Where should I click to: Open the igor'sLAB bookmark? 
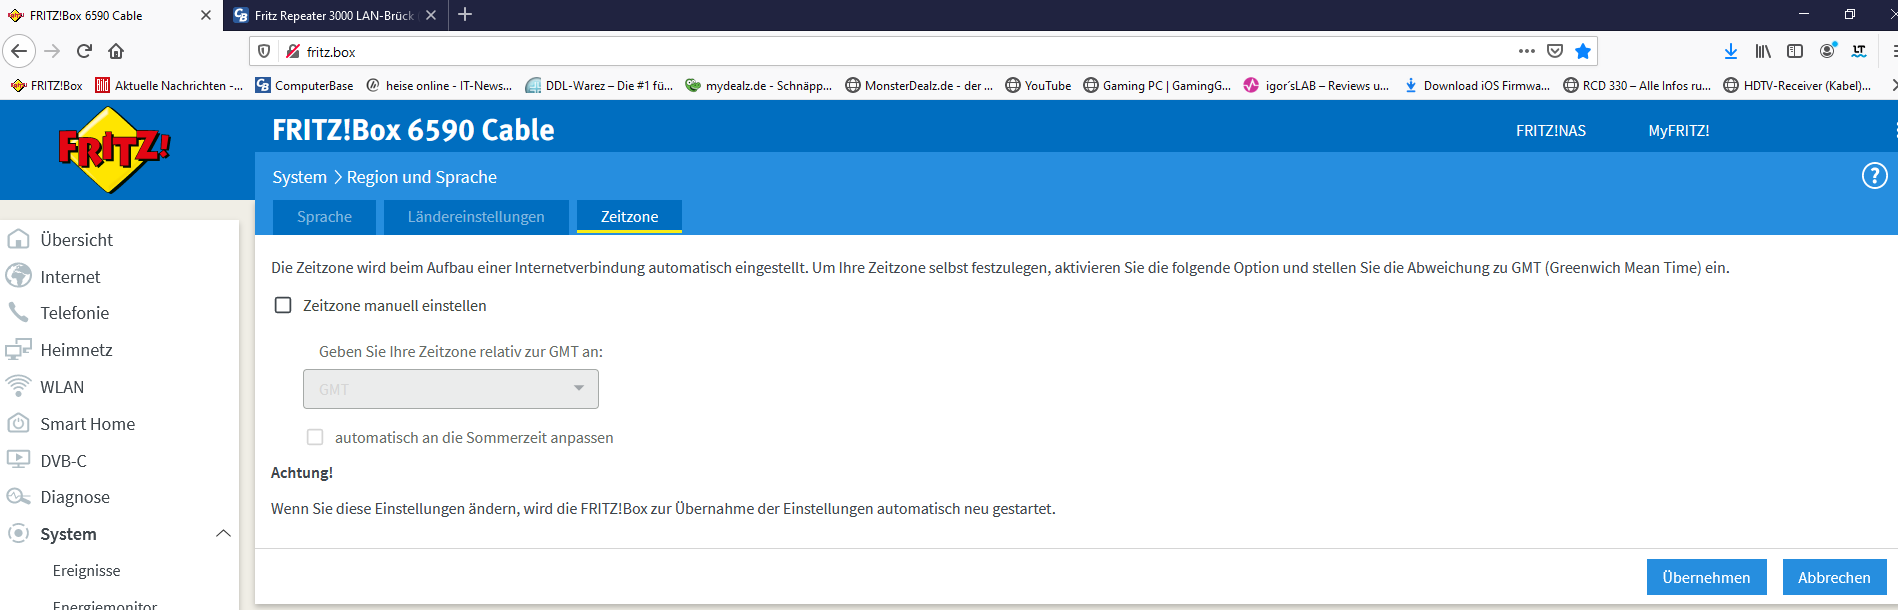[1316, 86]
